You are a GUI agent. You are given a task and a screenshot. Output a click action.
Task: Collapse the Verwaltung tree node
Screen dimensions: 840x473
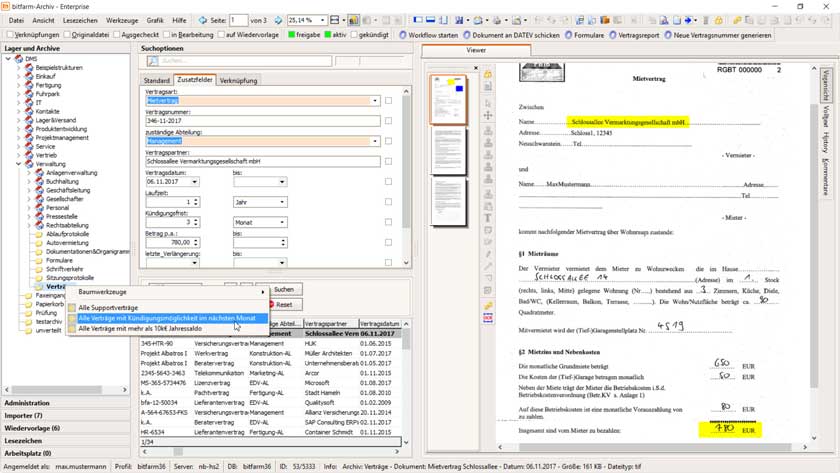19,164
